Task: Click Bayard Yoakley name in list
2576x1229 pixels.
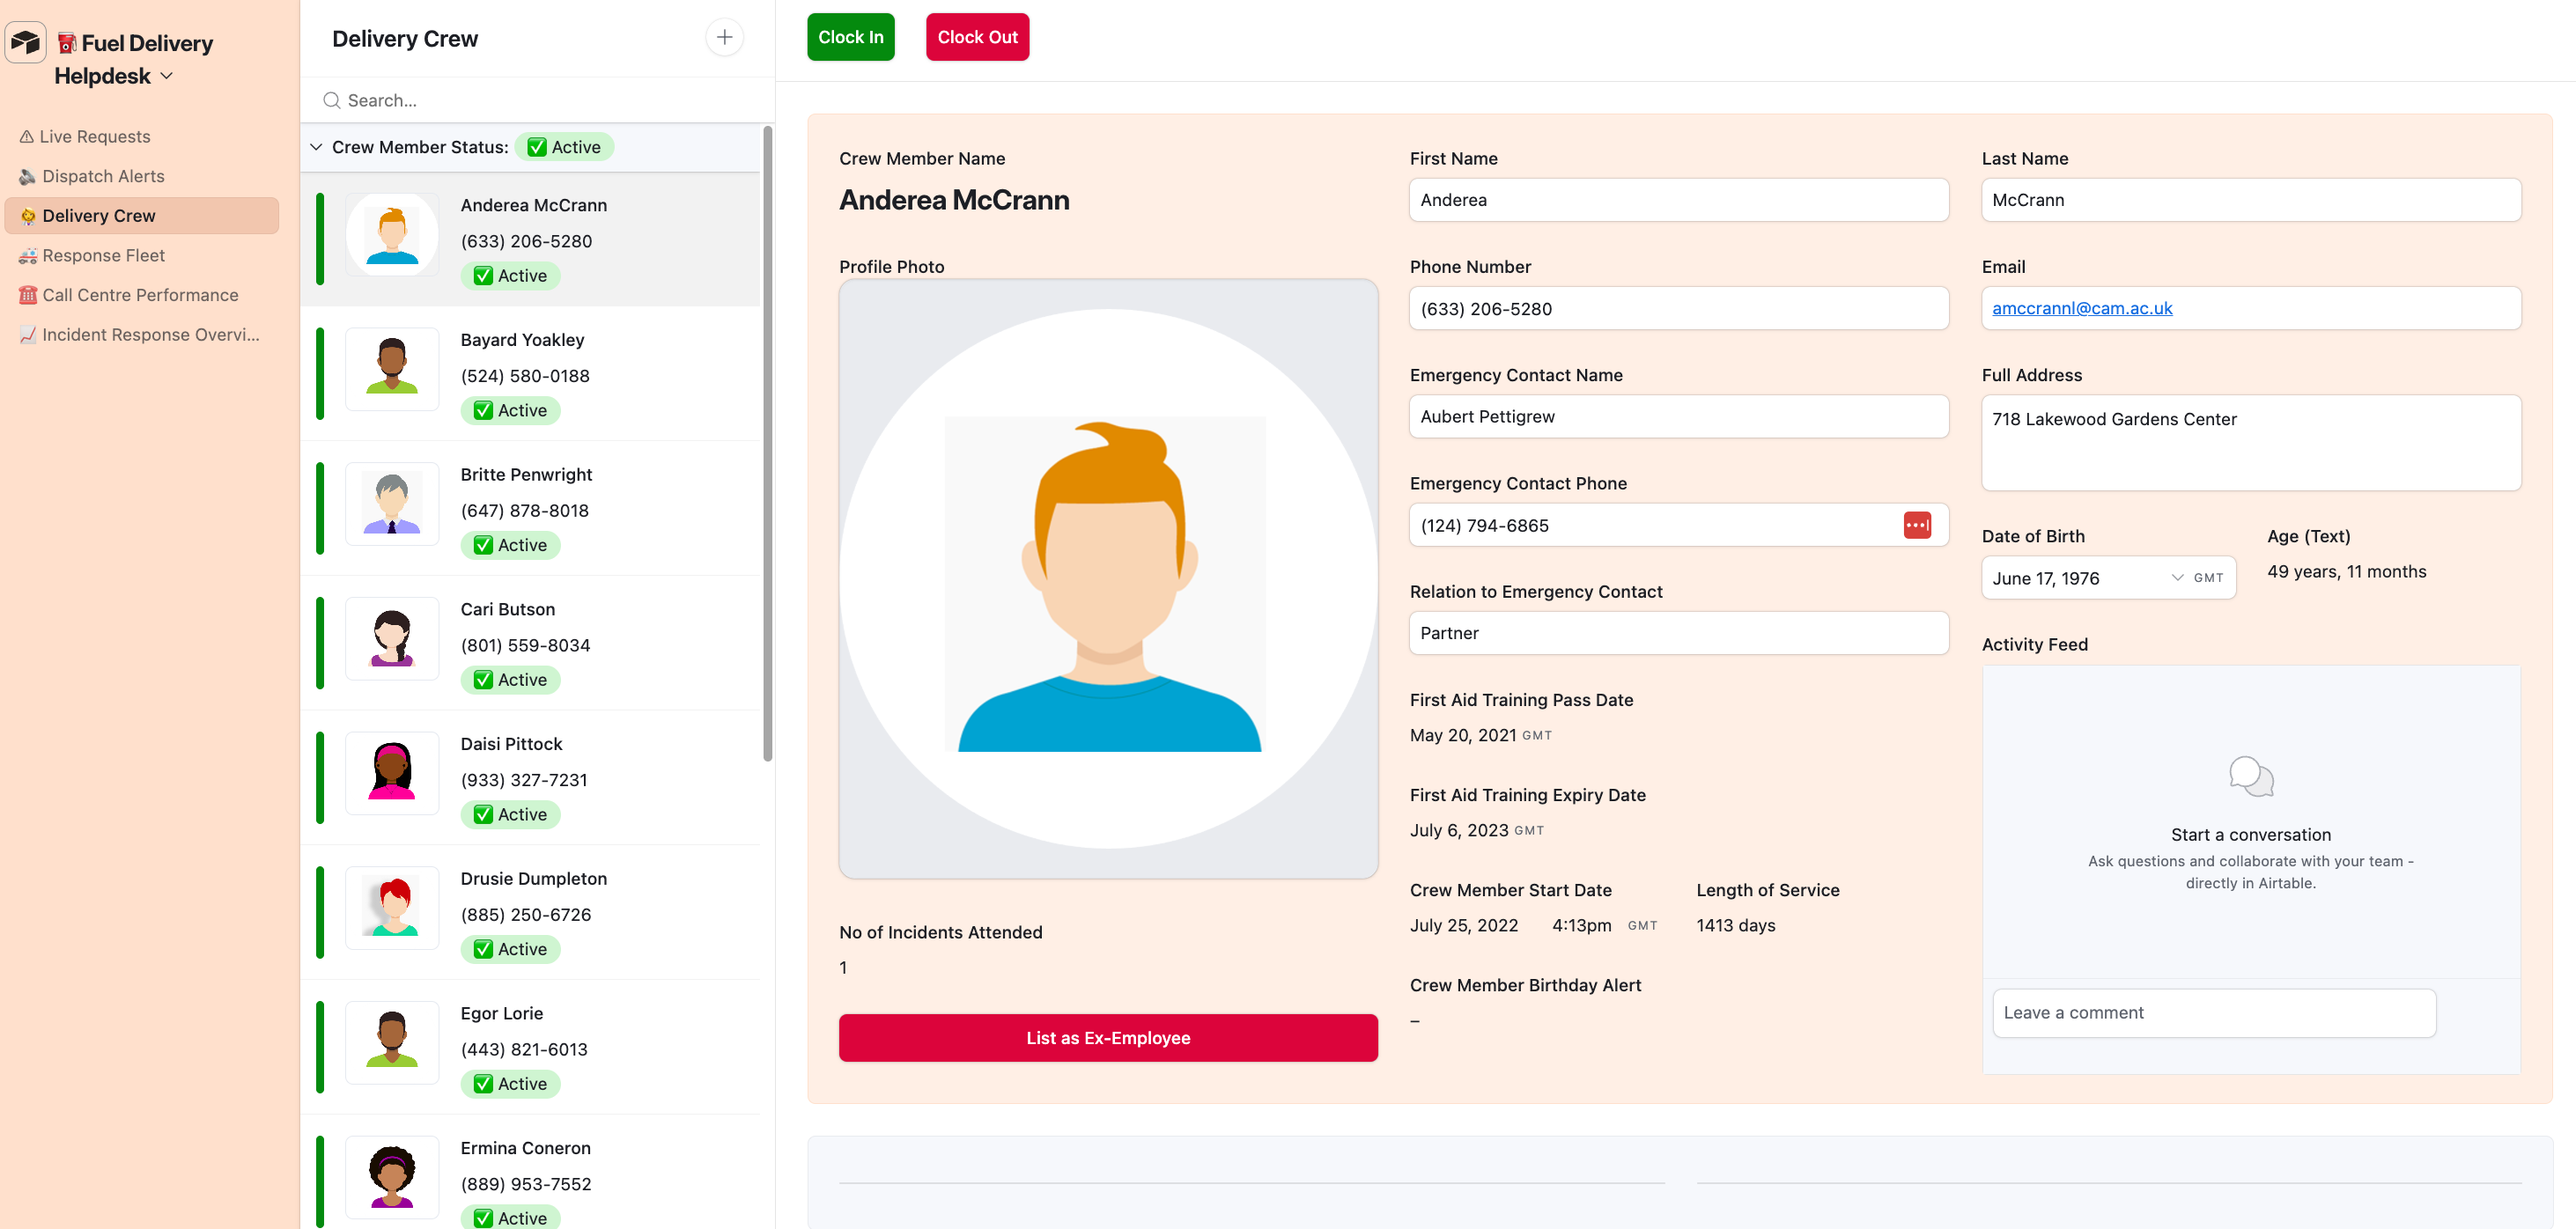Action: [x=522, y=340]
